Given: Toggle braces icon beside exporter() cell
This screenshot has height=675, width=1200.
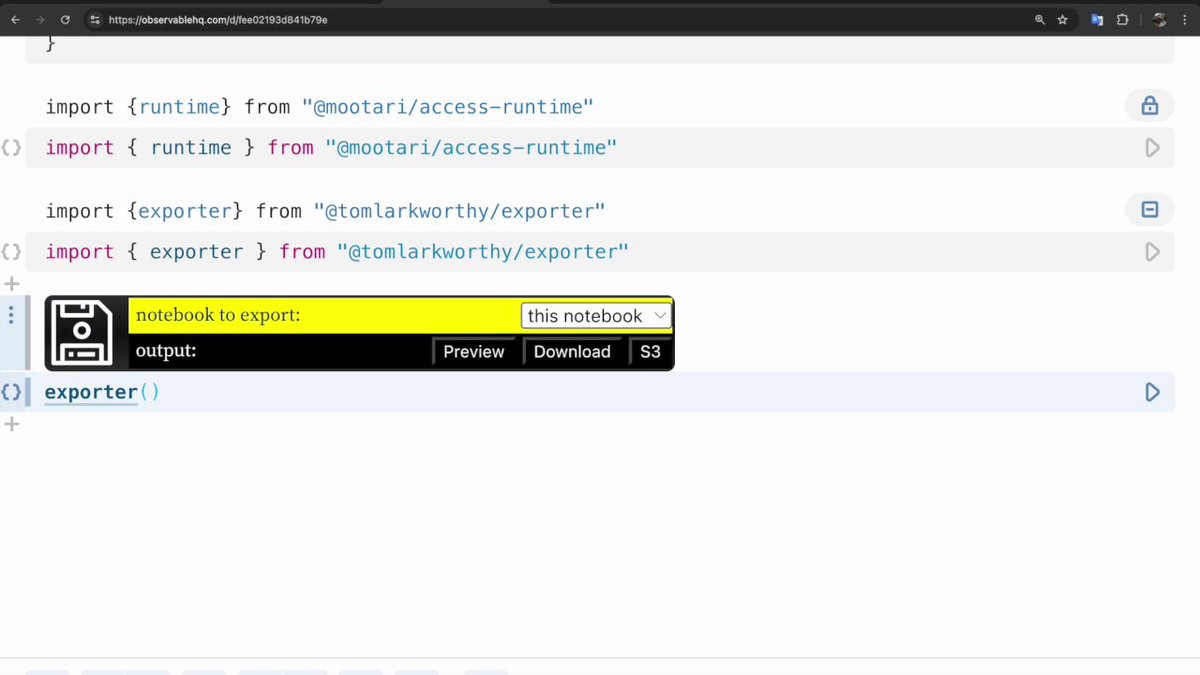Looking at the screenshot, I should [11, 392].
